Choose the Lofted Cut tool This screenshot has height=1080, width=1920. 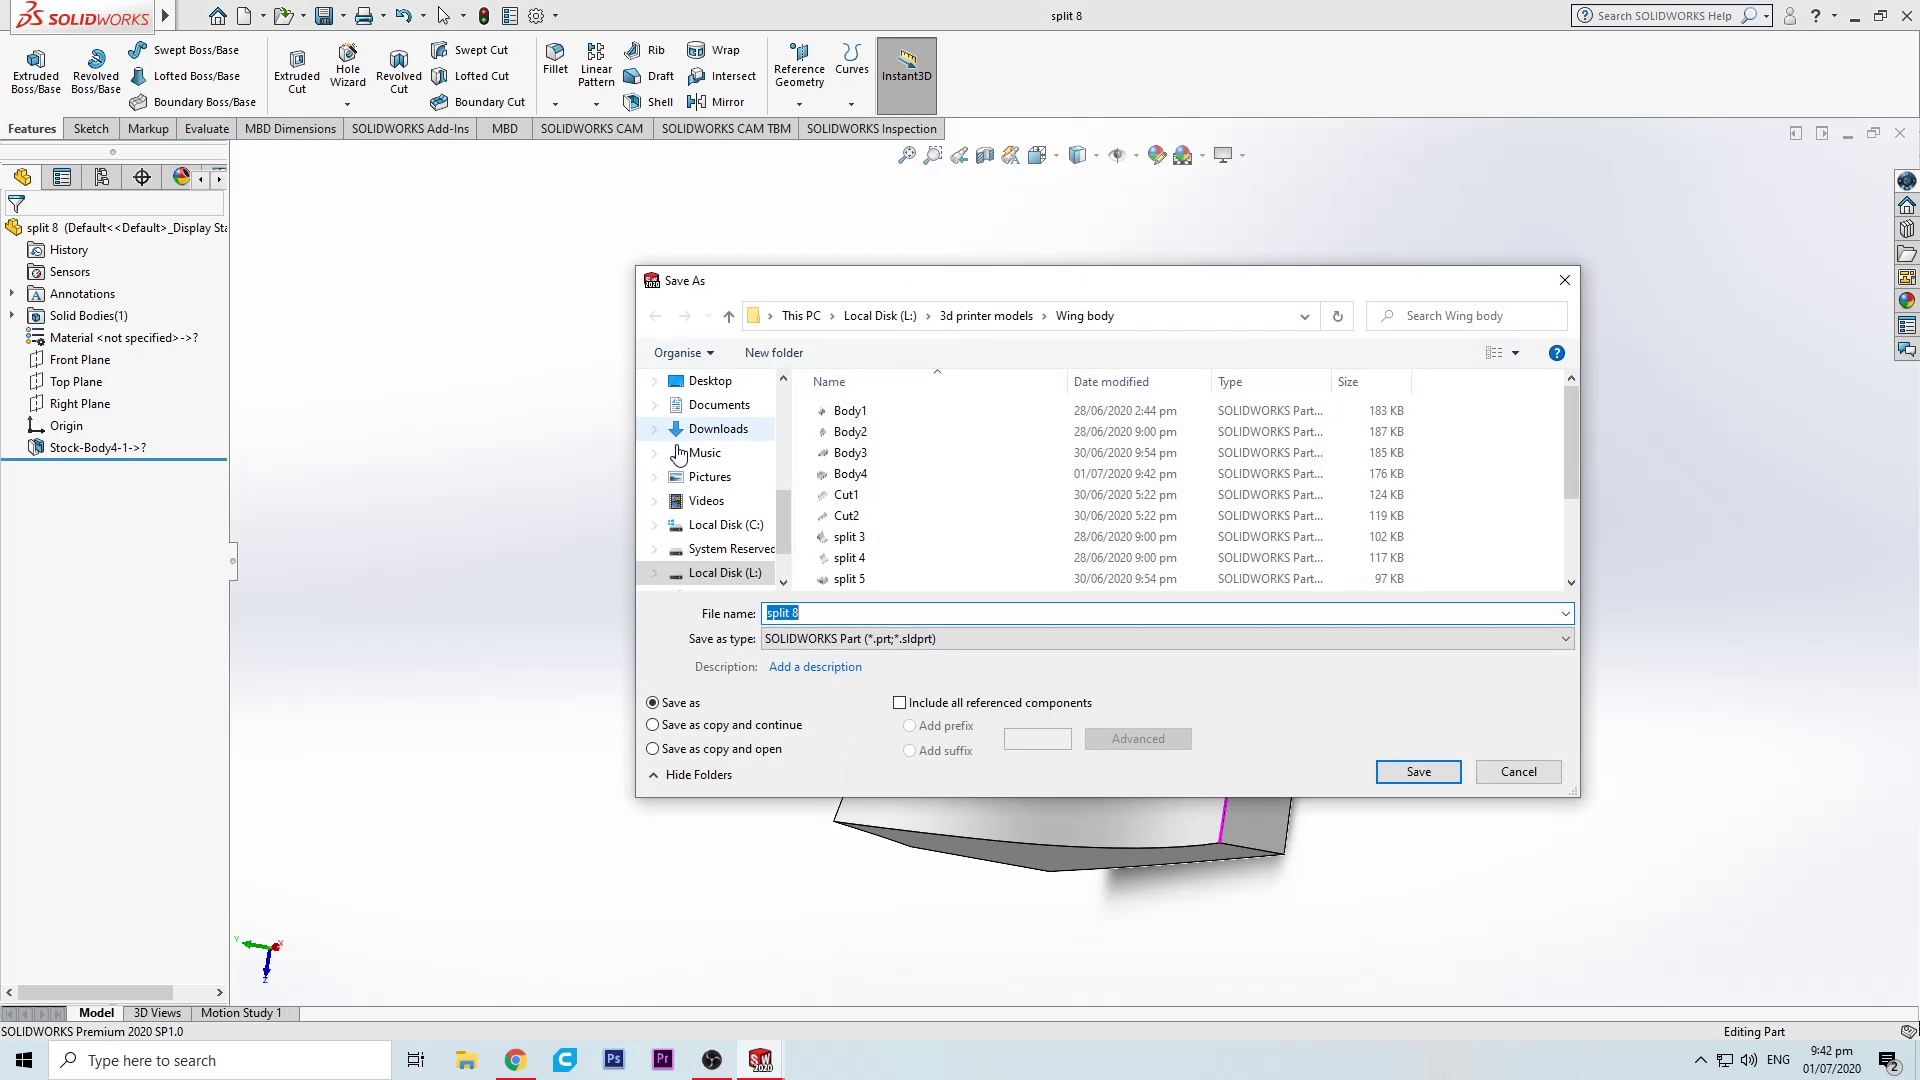tap(469, 76)
